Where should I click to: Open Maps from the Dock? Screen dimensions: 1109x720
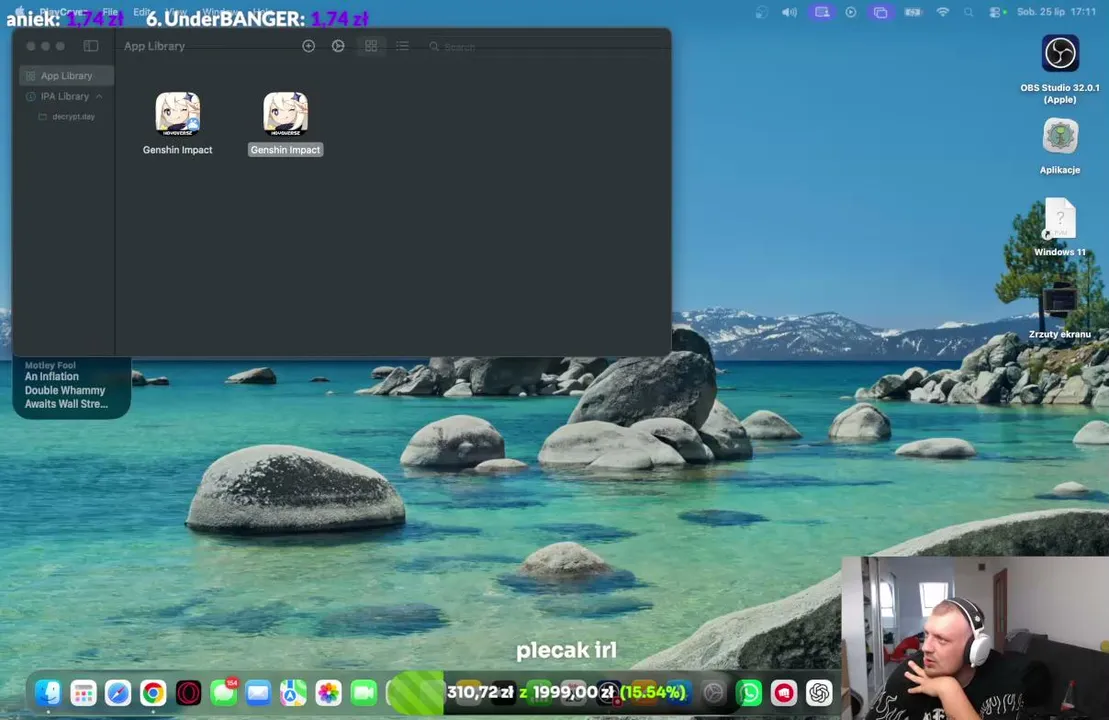(293, 693)
